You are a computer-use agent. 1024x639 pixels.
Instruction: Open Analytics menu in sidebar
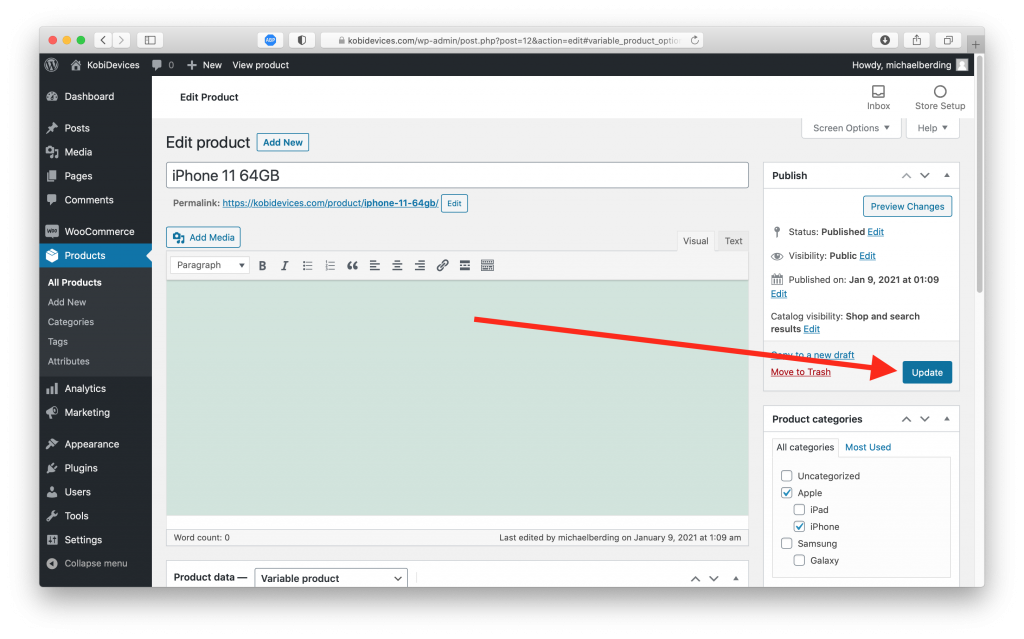[95, 388]
